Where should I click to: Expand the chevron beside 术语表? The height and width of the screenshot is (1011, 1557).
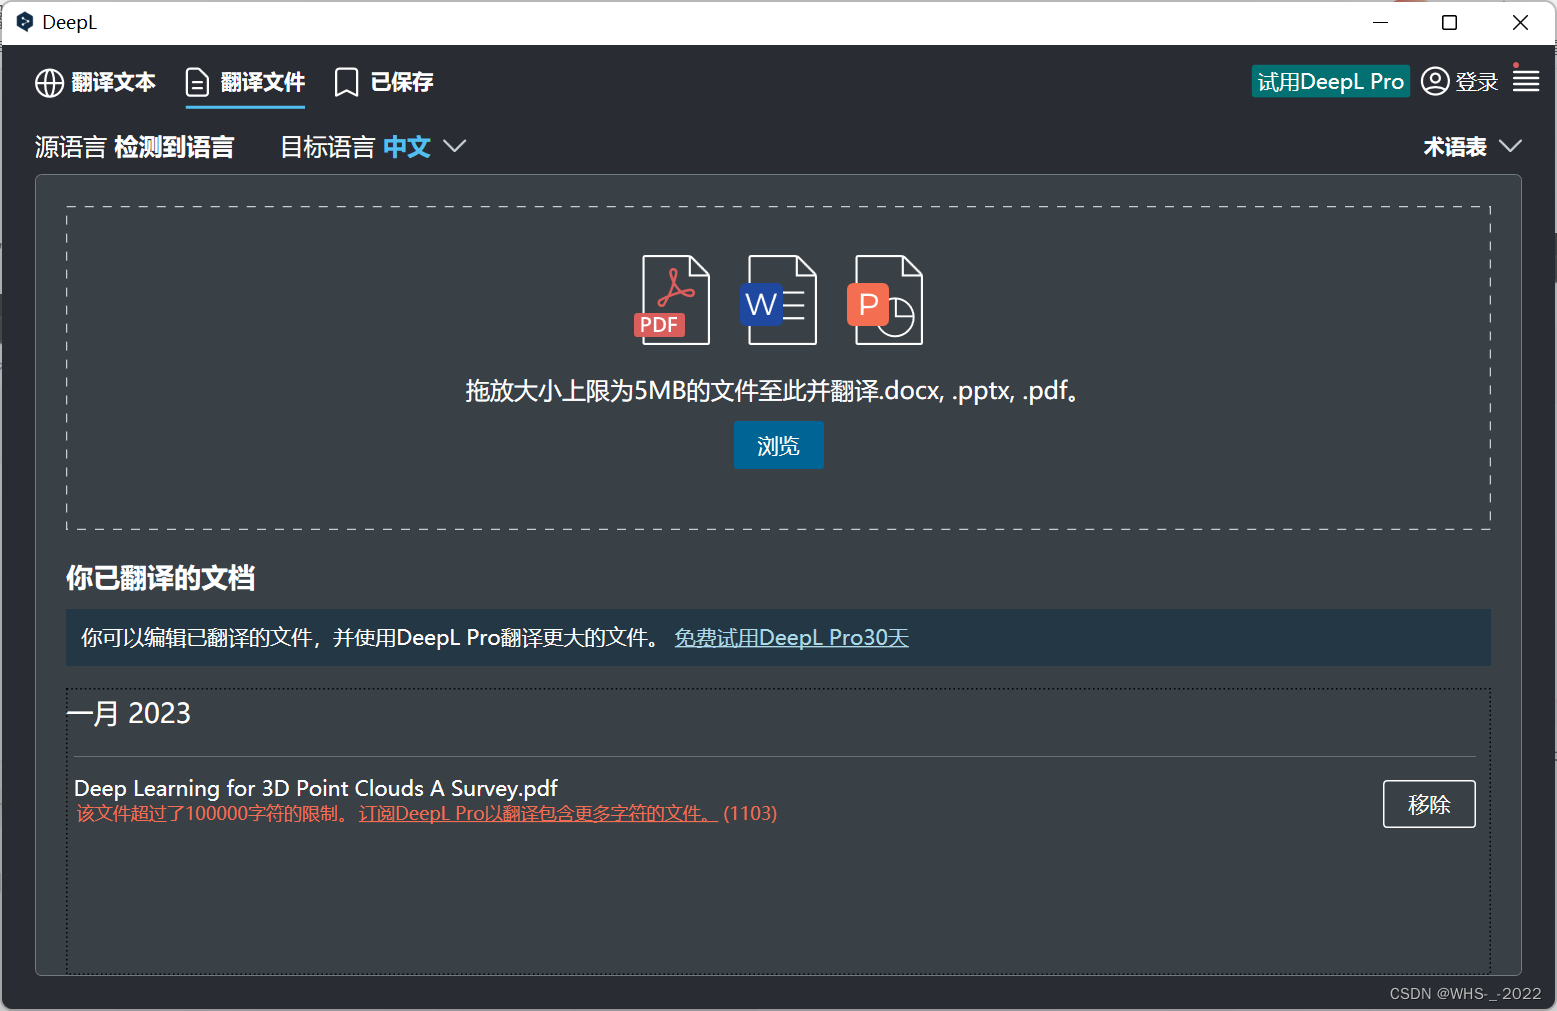[x=1511, y=146]
